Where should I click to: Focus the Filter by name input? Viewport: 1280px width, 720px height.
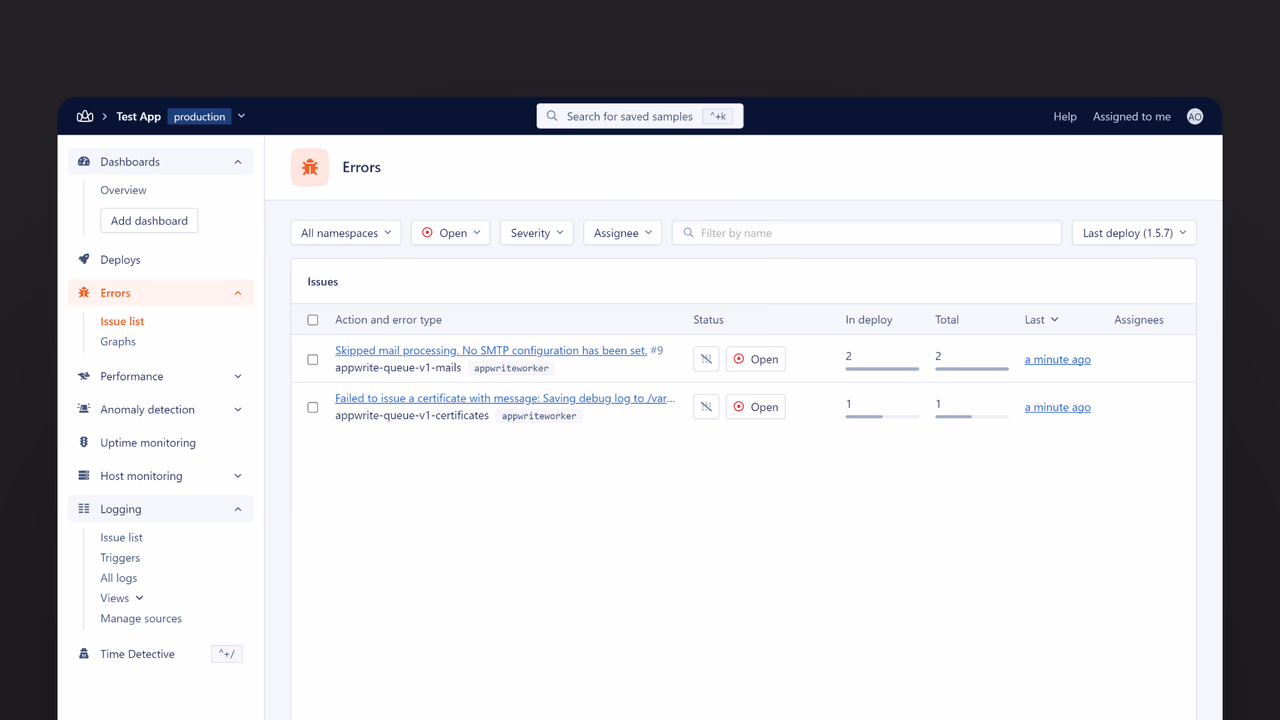(x=867, y=233)
